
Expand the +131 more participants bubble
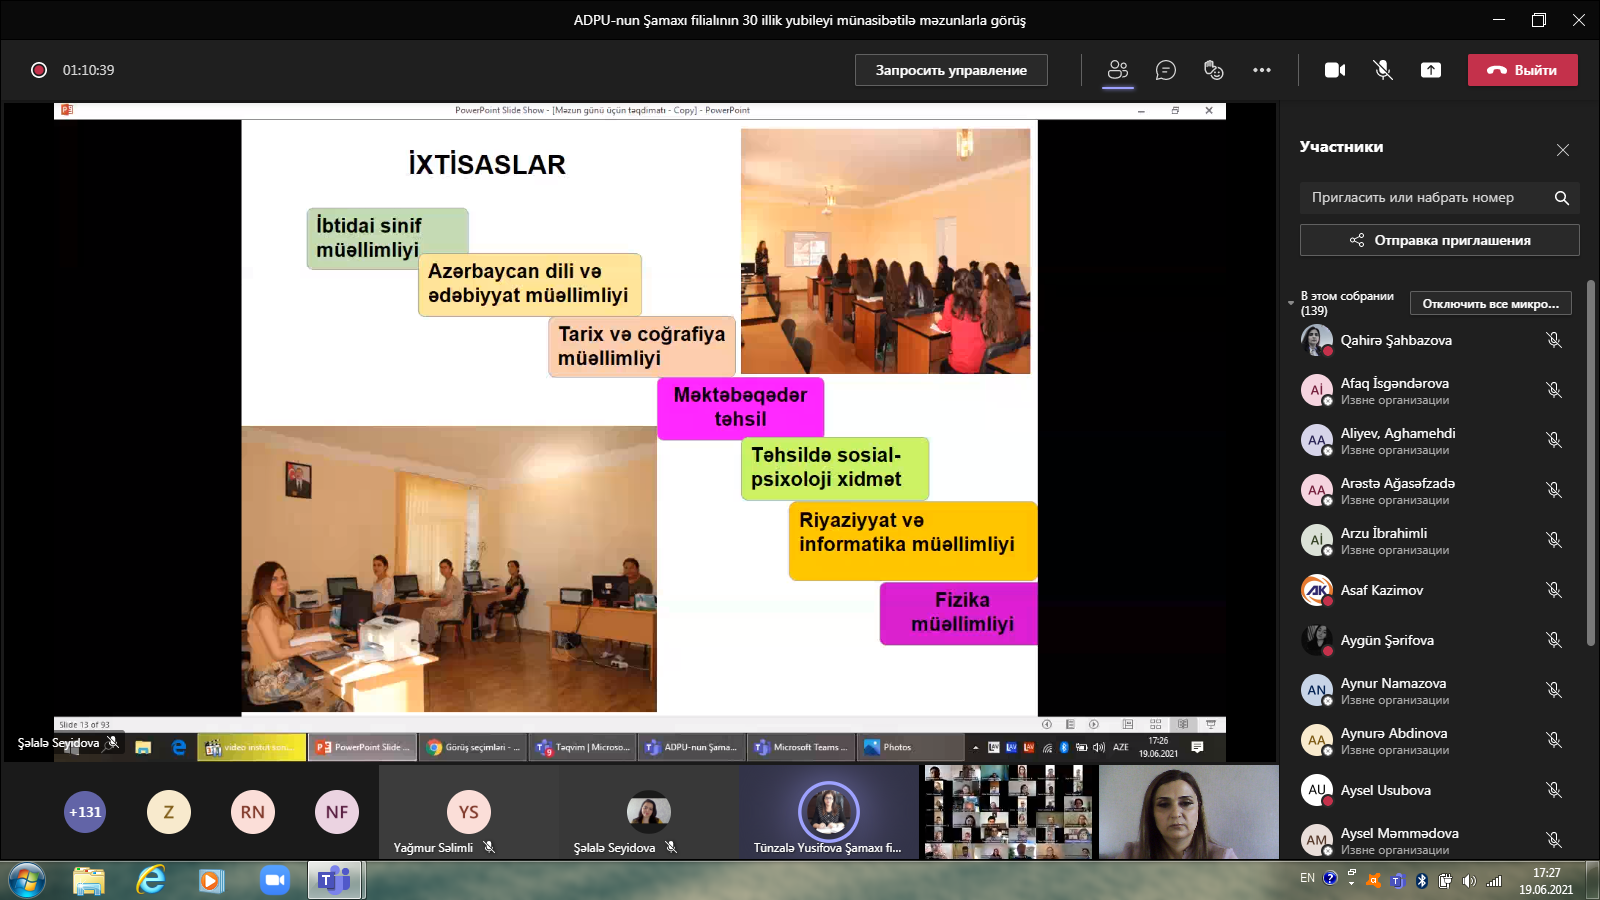[x=85, y=812]
